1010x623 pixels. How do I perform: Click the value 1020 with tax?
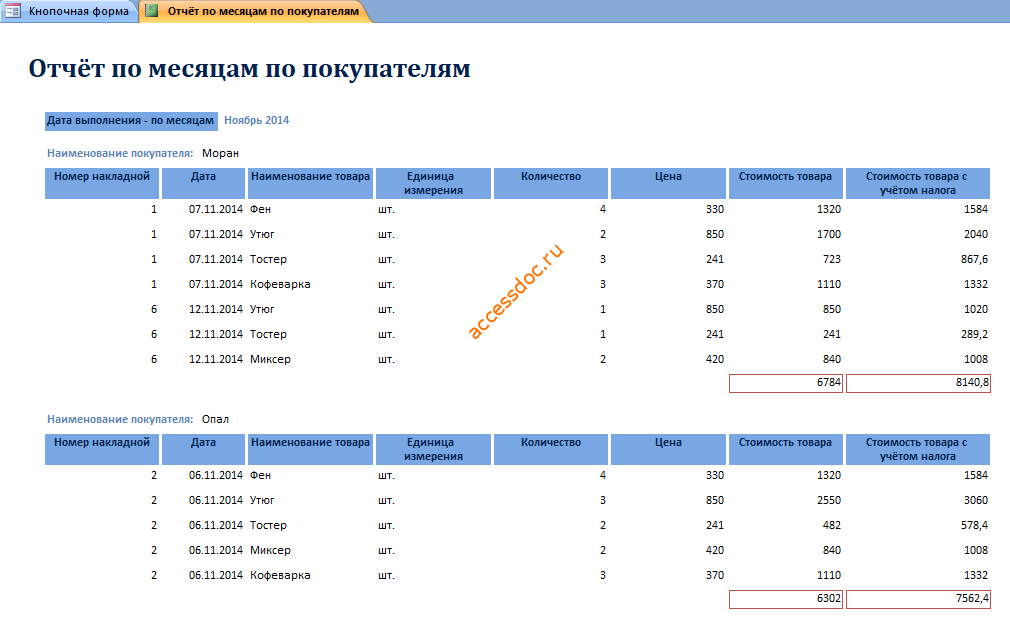(x=976, y=309)
